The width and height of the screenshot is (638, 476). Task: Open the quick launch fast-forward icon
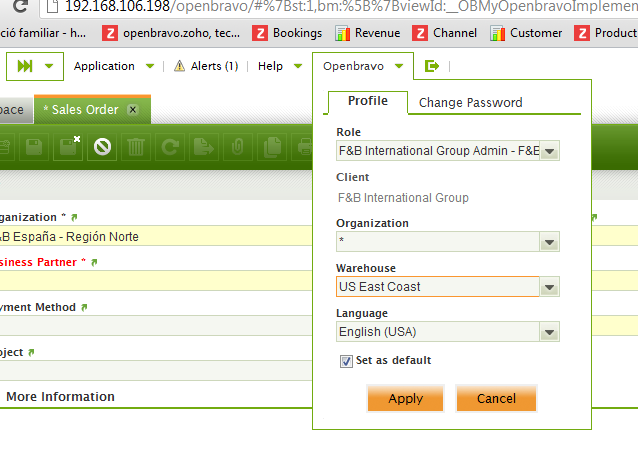click(x=25, y=66)
